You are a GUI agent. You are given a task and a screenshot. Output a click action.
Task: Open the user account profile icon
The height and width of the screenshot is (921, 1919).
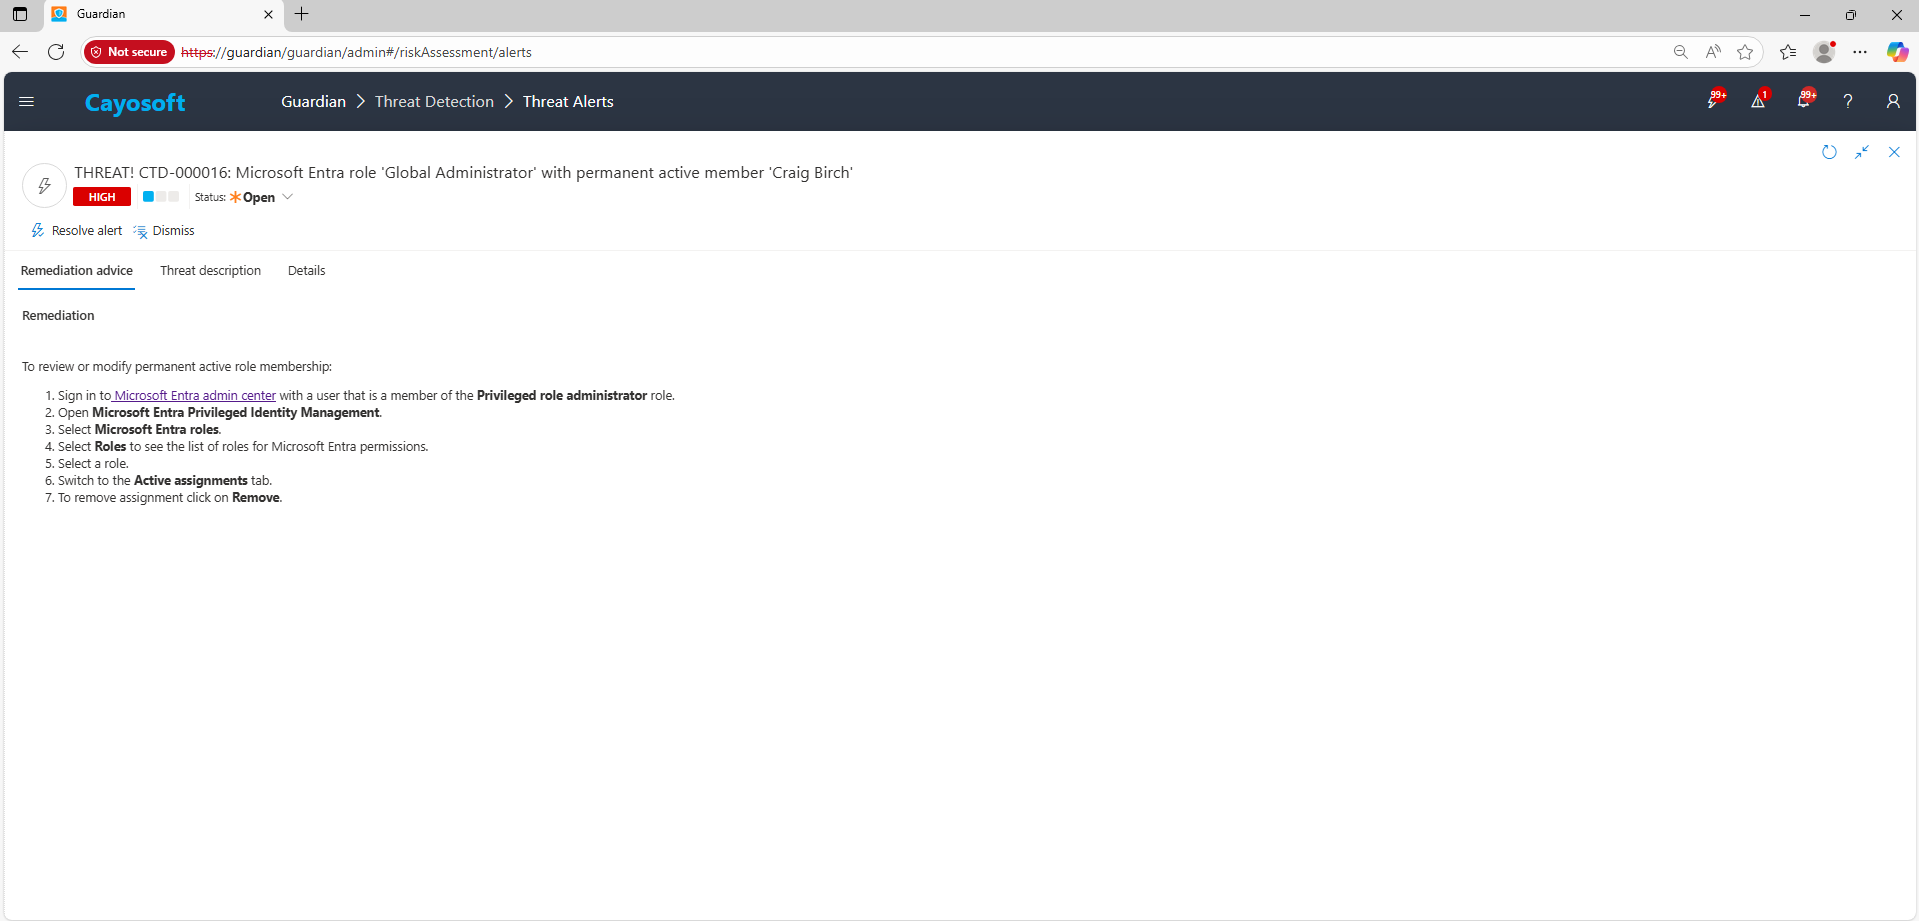click(1893, 101)
